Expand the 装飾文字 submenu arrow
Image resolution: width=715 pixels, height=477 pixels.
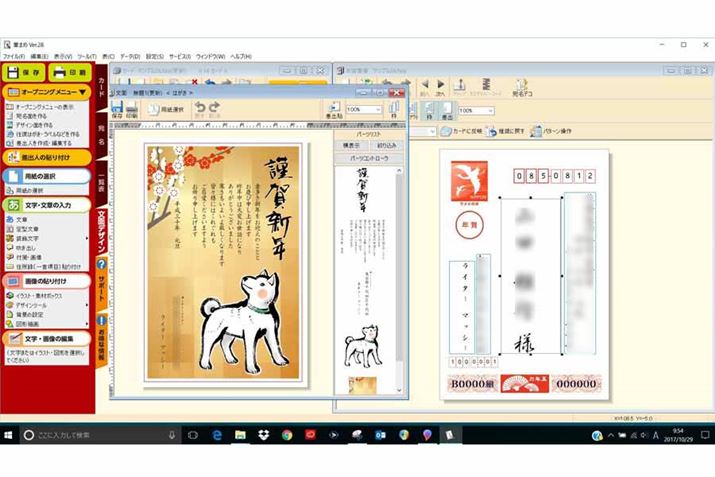tap(87, 238)
